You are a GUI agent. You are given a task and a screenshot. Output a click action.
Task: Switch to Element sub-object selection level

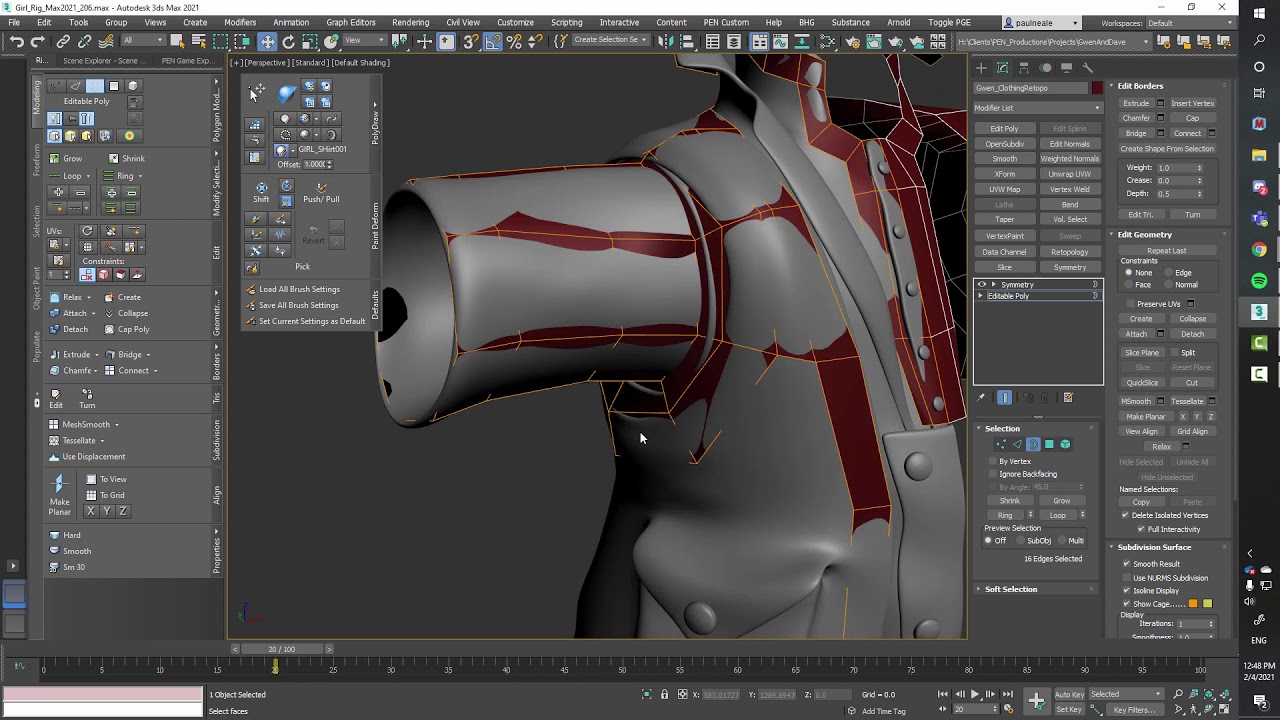pyautogui.click(x=1065, y=444)
